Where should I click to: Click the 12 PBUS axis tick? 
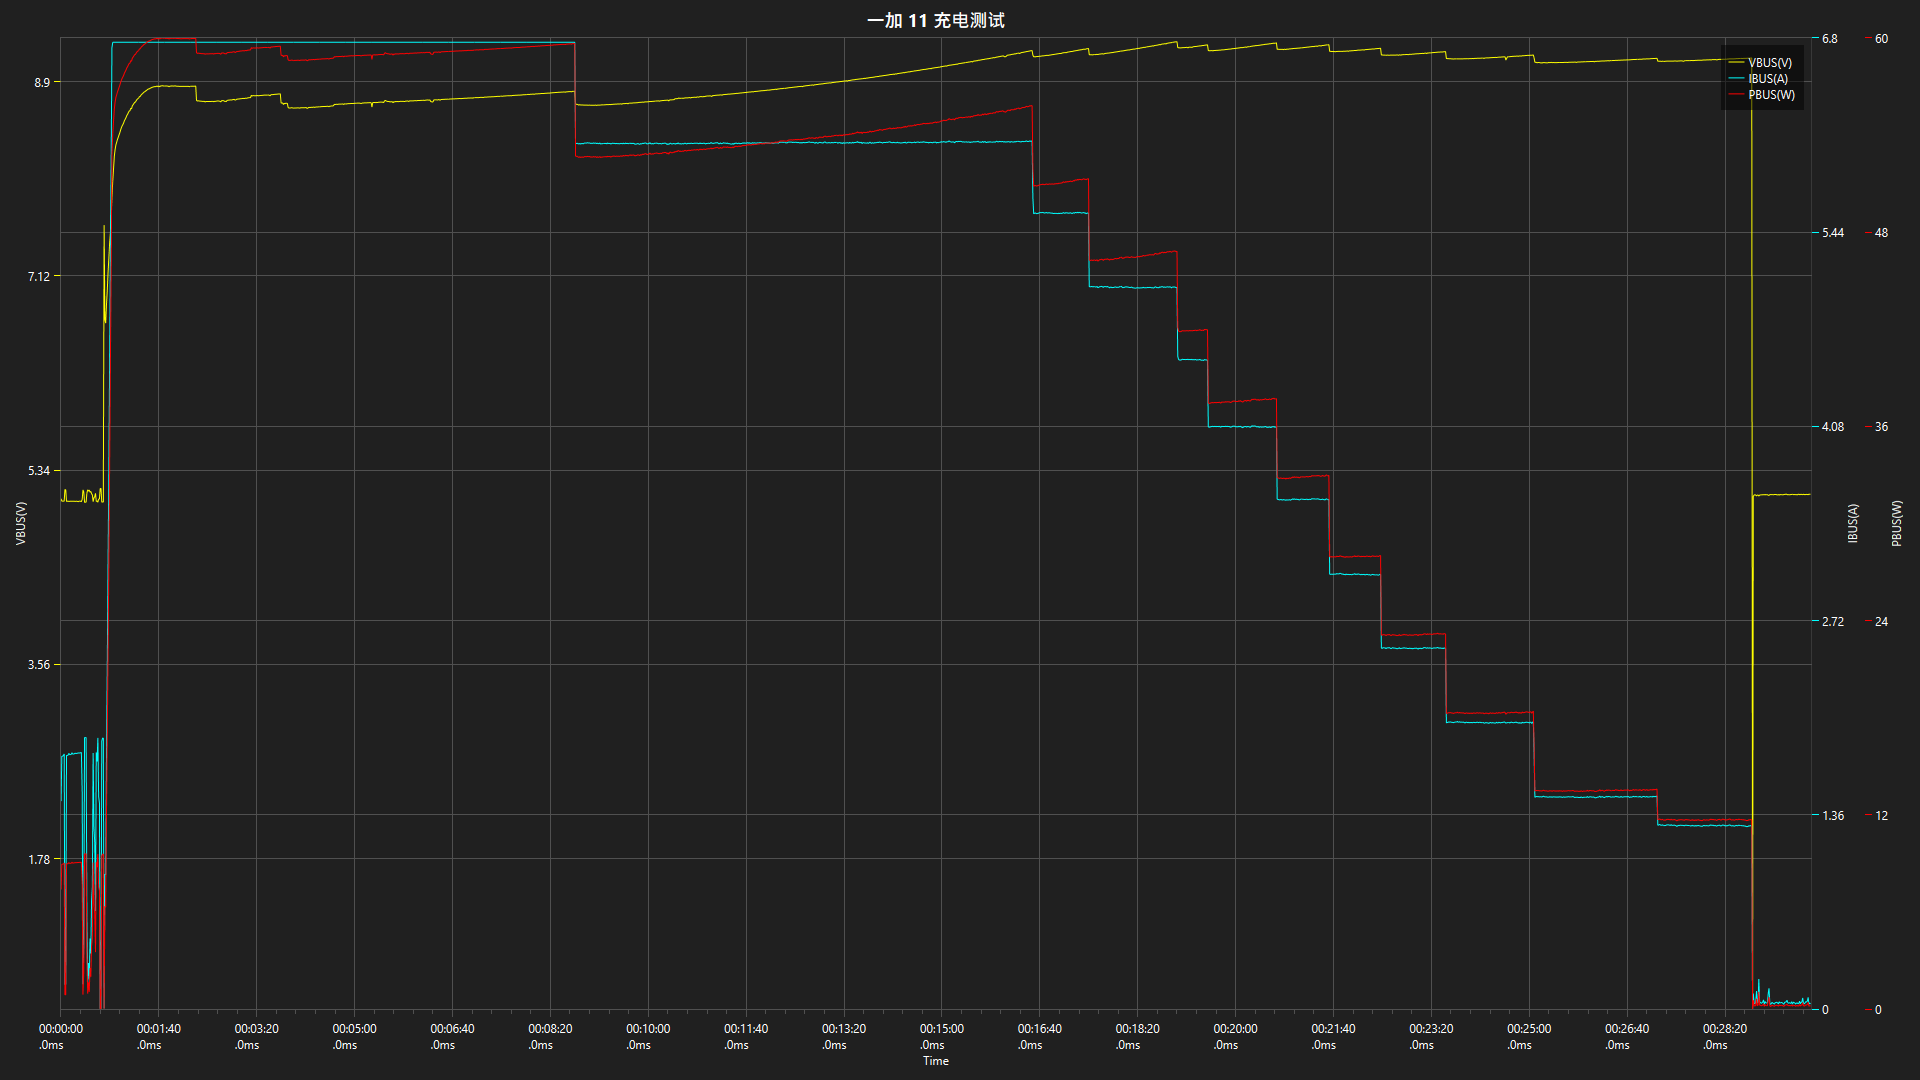(x=1881, y=815)
